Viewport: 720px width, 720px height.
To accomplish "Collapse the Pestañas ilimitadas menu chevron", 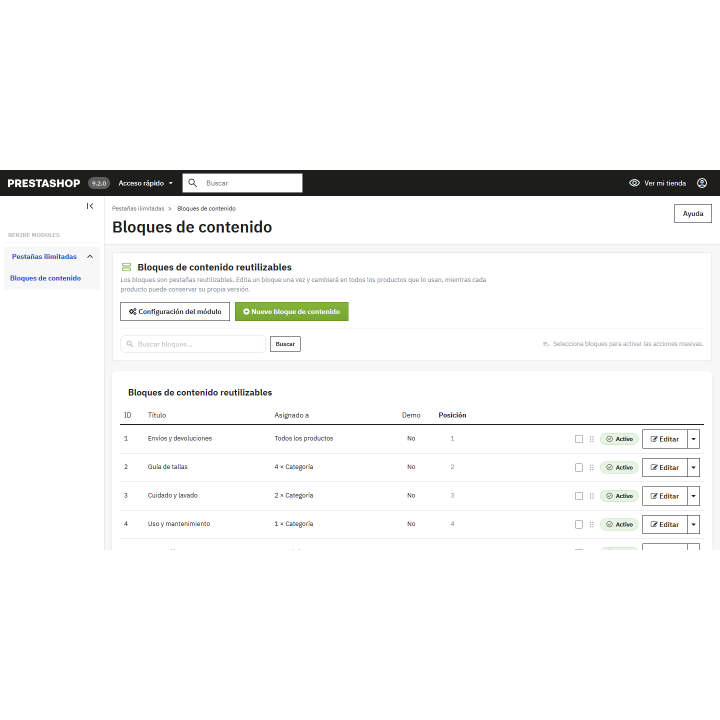I will tap(90, 257).
